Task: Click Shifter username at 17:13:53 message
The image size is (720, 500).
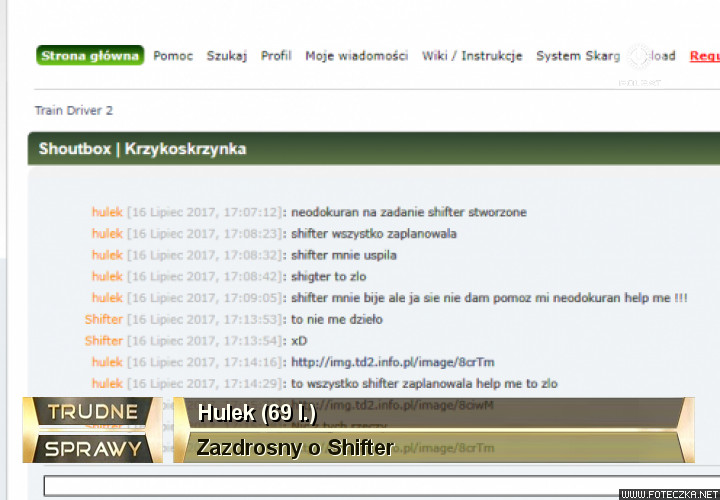Action: tap(104, 320)
